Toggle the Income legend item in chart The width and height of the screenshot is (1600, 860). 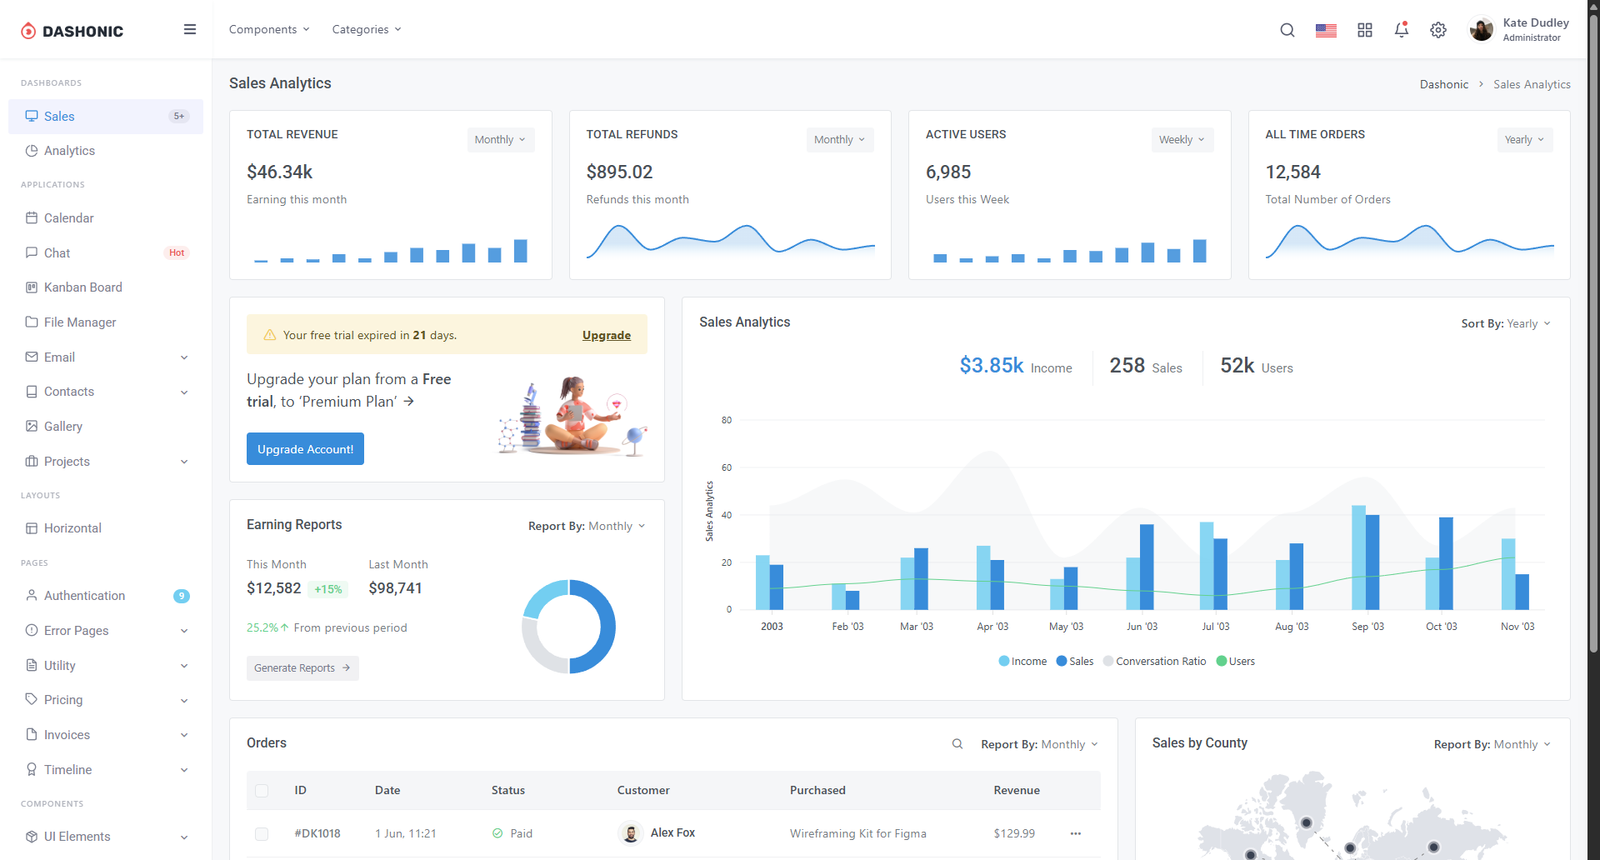click(1022, 661)
